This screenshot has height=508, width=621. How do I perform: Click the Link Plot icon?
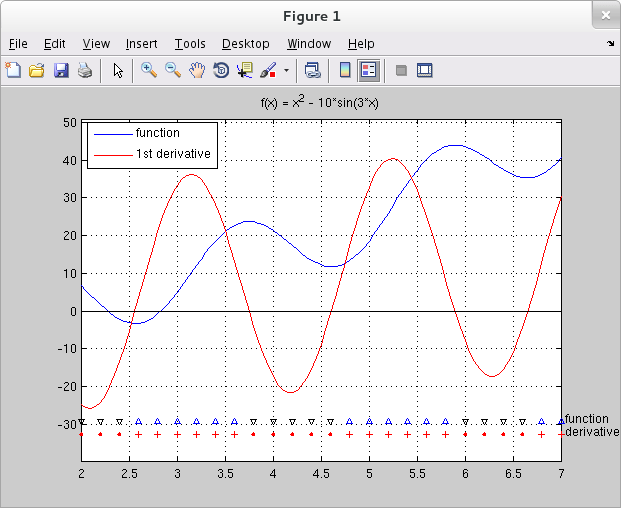coord(312,70)
